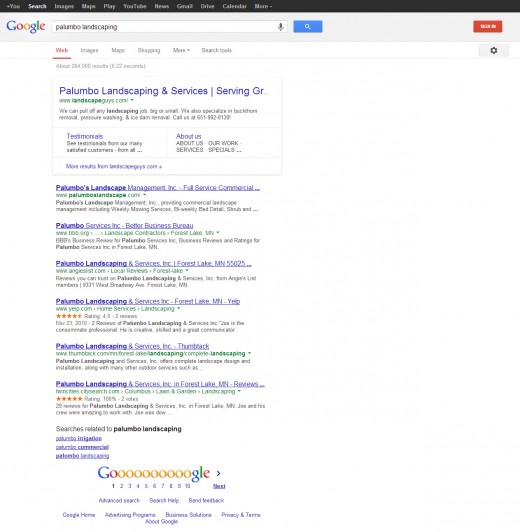The width and height of the screenshot is (520, 532).
Task: Open Search tools options
Action: [216, 51]
